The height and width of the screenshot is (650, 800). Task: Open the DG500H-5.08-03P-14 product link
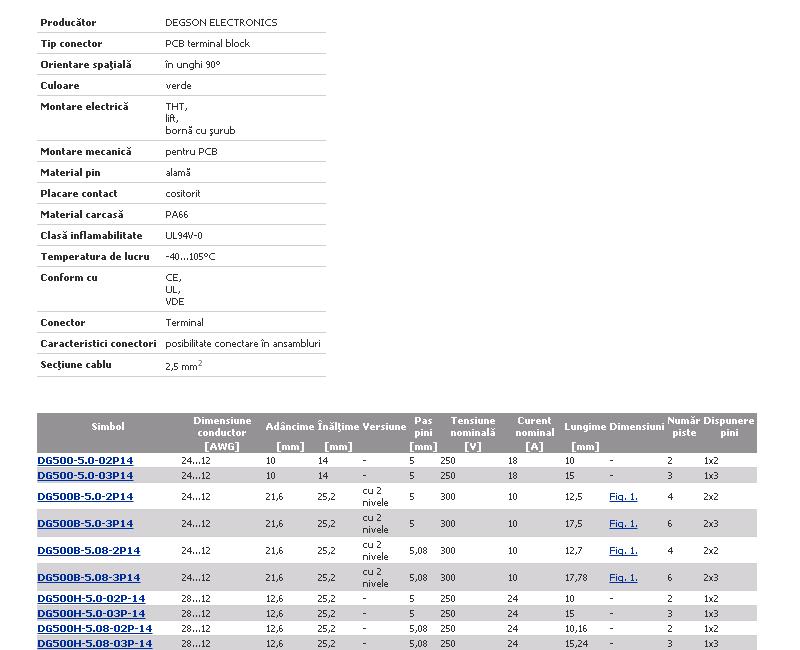pos(95,643)
